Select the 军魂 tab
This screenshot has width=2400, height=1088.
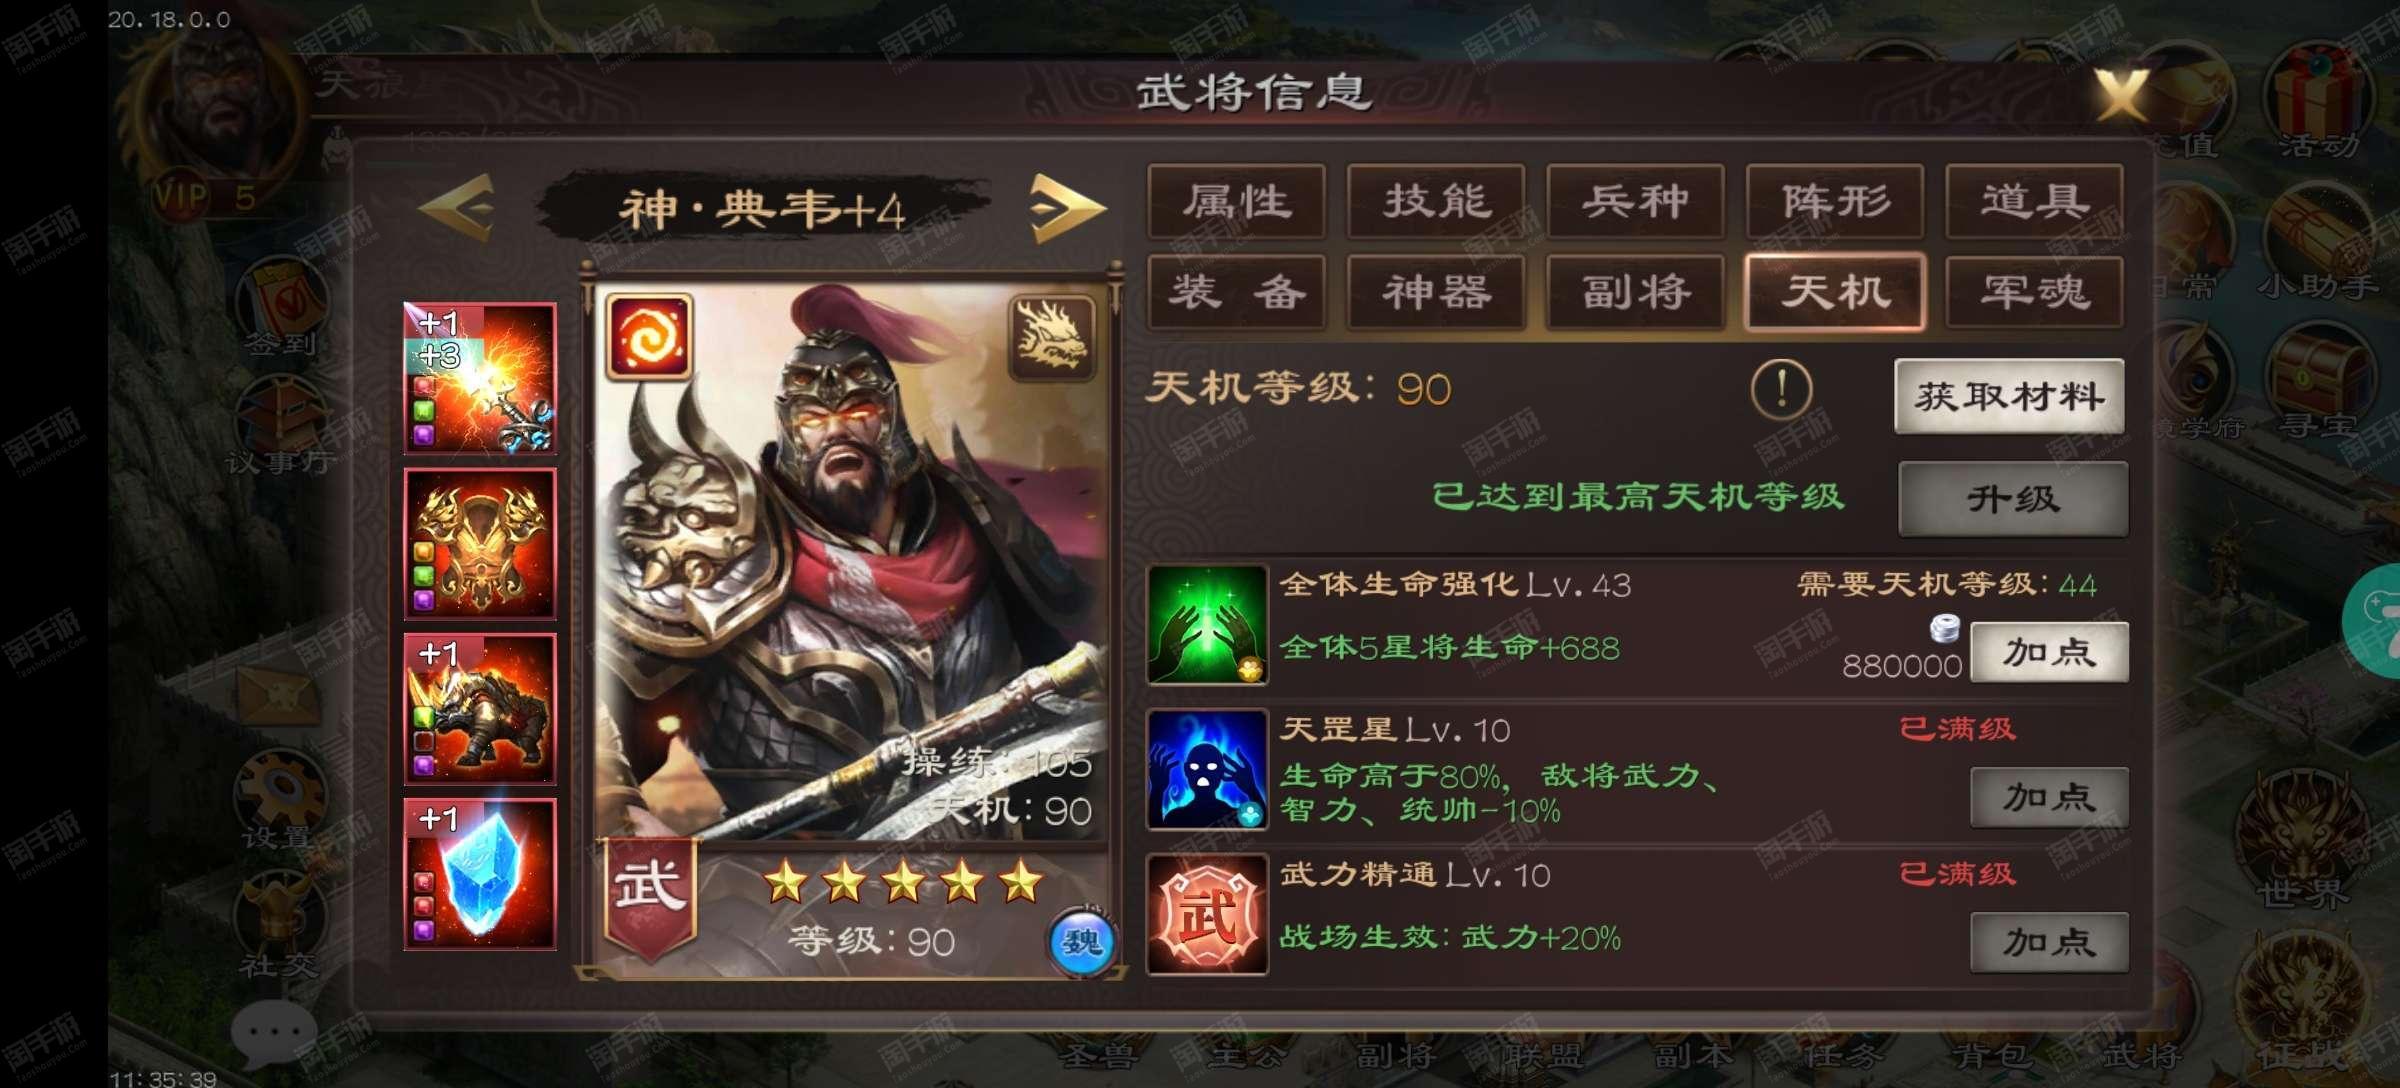2035,292
